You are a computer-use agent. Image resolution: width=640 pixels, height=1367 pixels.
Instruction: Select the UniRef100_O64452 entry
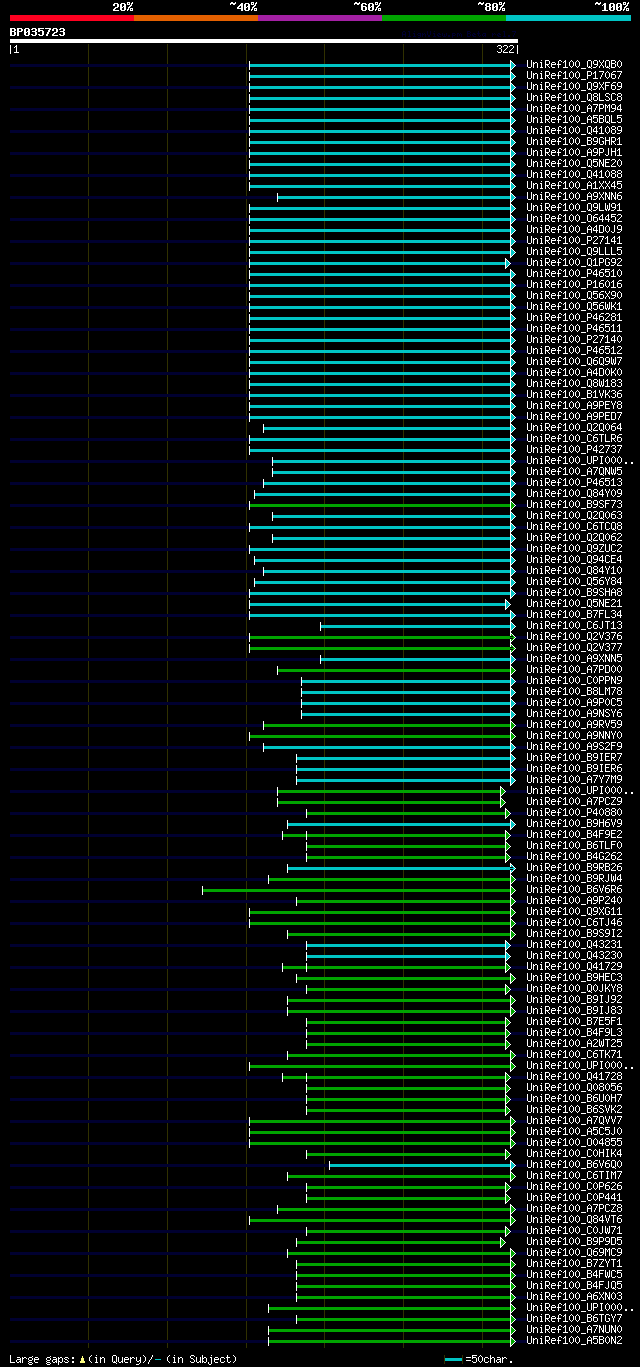tap(574, 218)
